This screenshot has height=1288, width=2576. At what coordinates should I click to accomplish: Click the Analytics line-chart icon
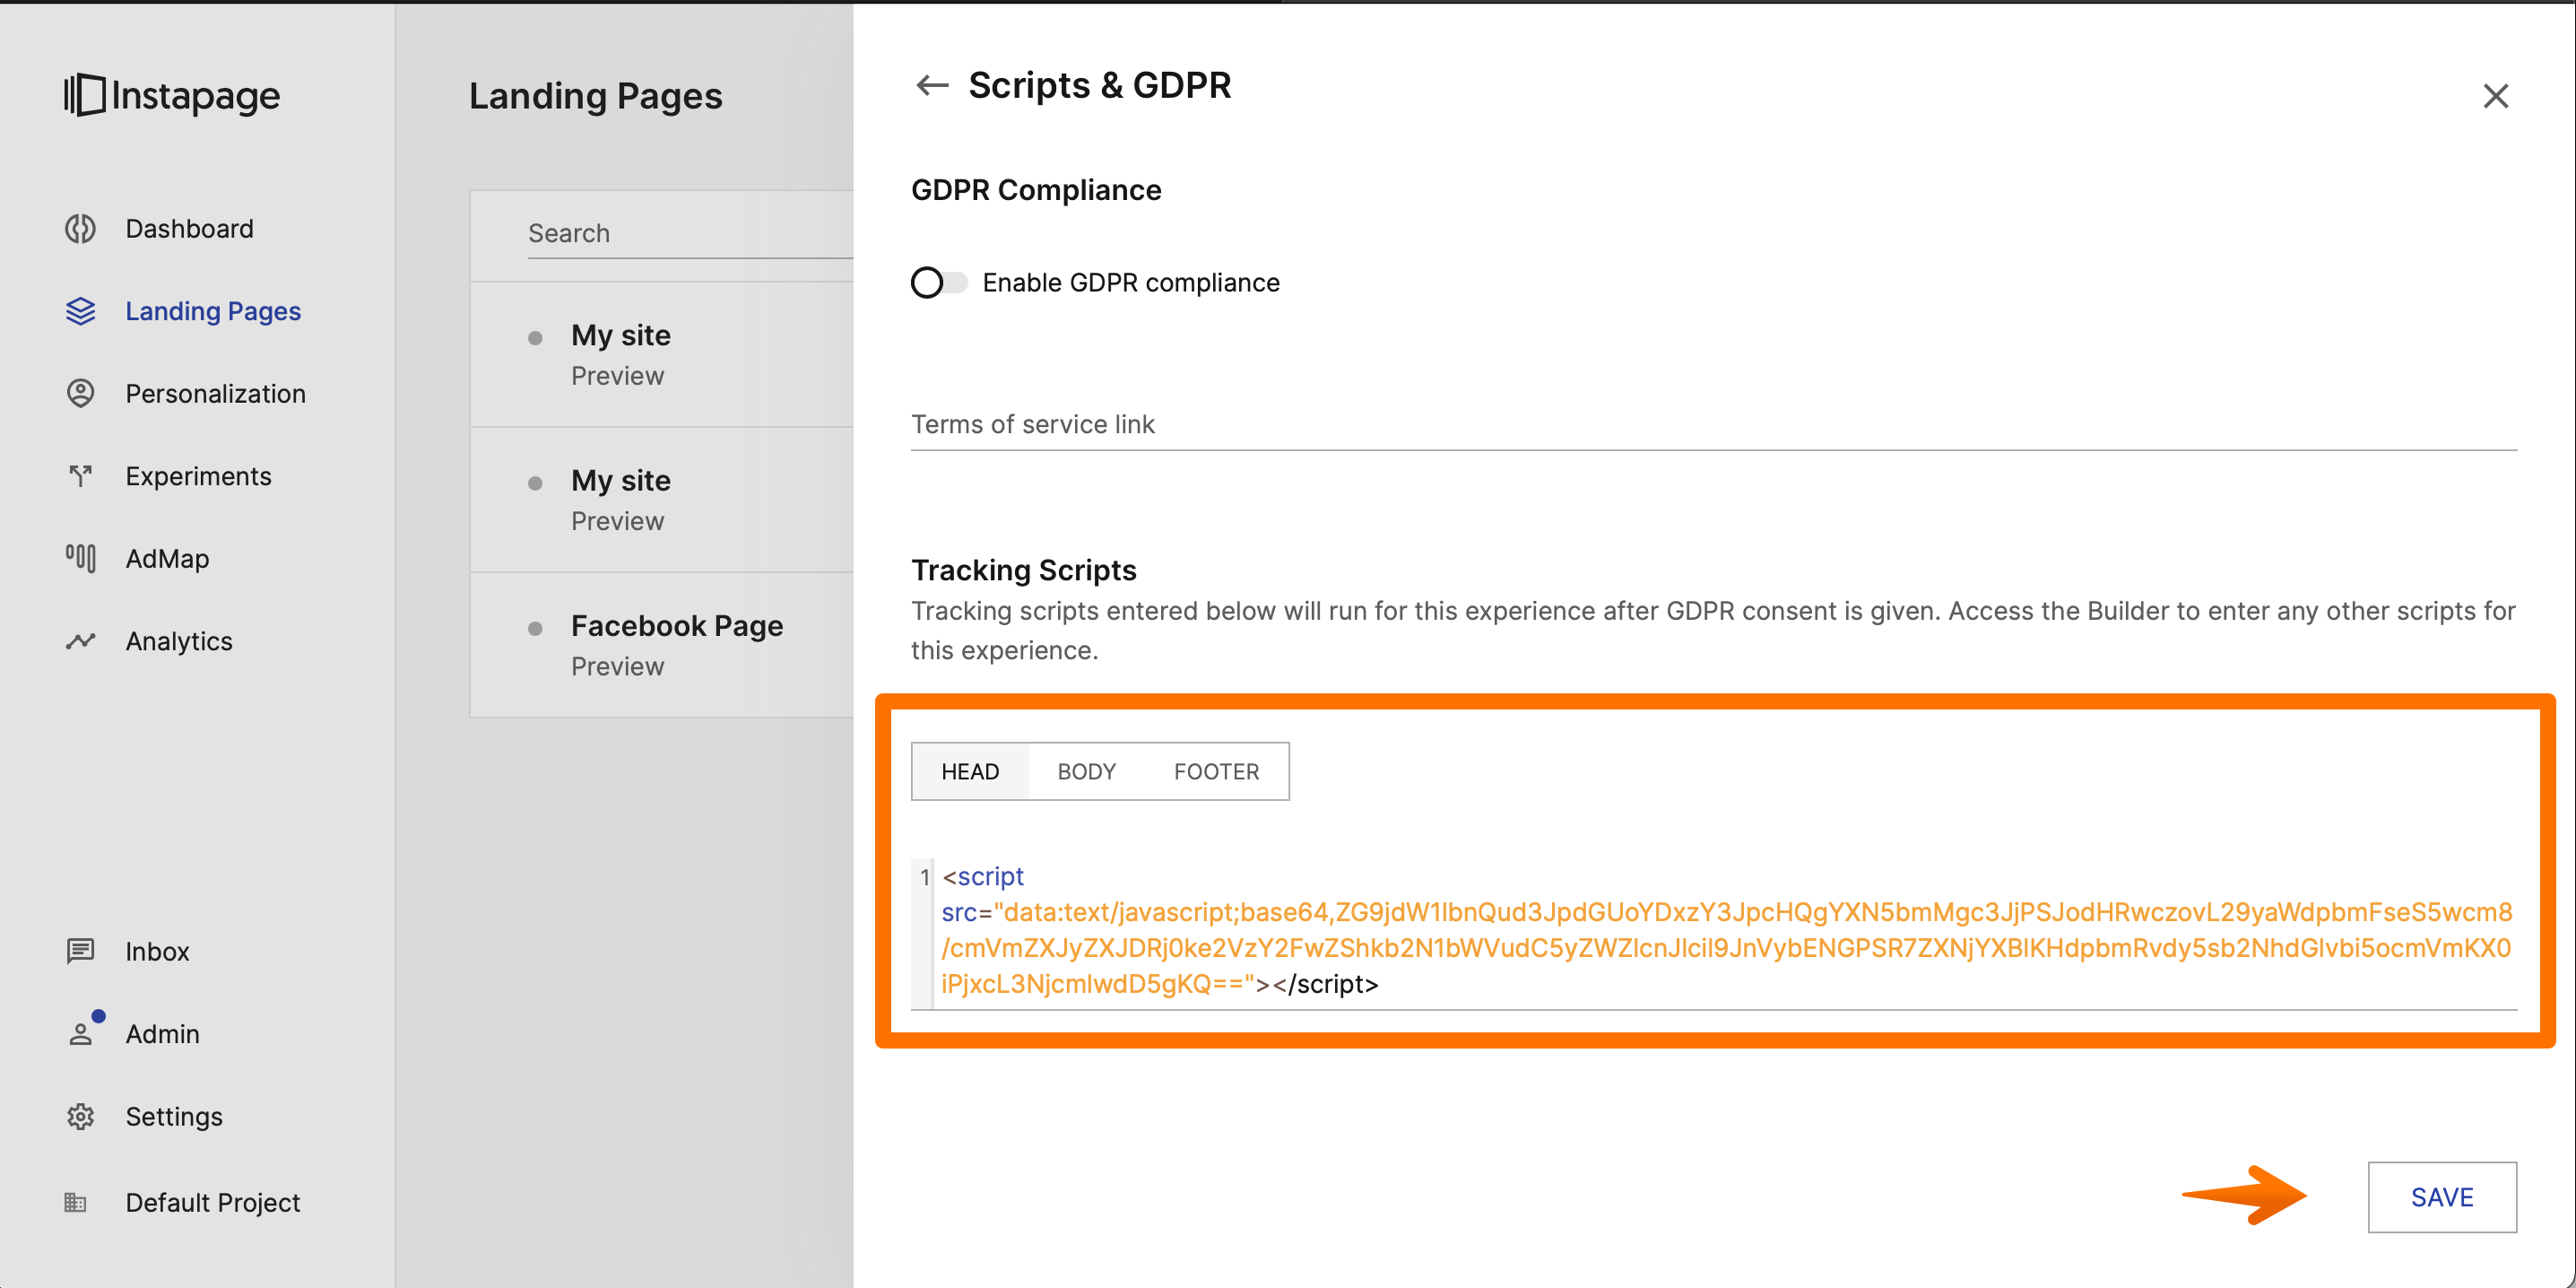[80, 641]
